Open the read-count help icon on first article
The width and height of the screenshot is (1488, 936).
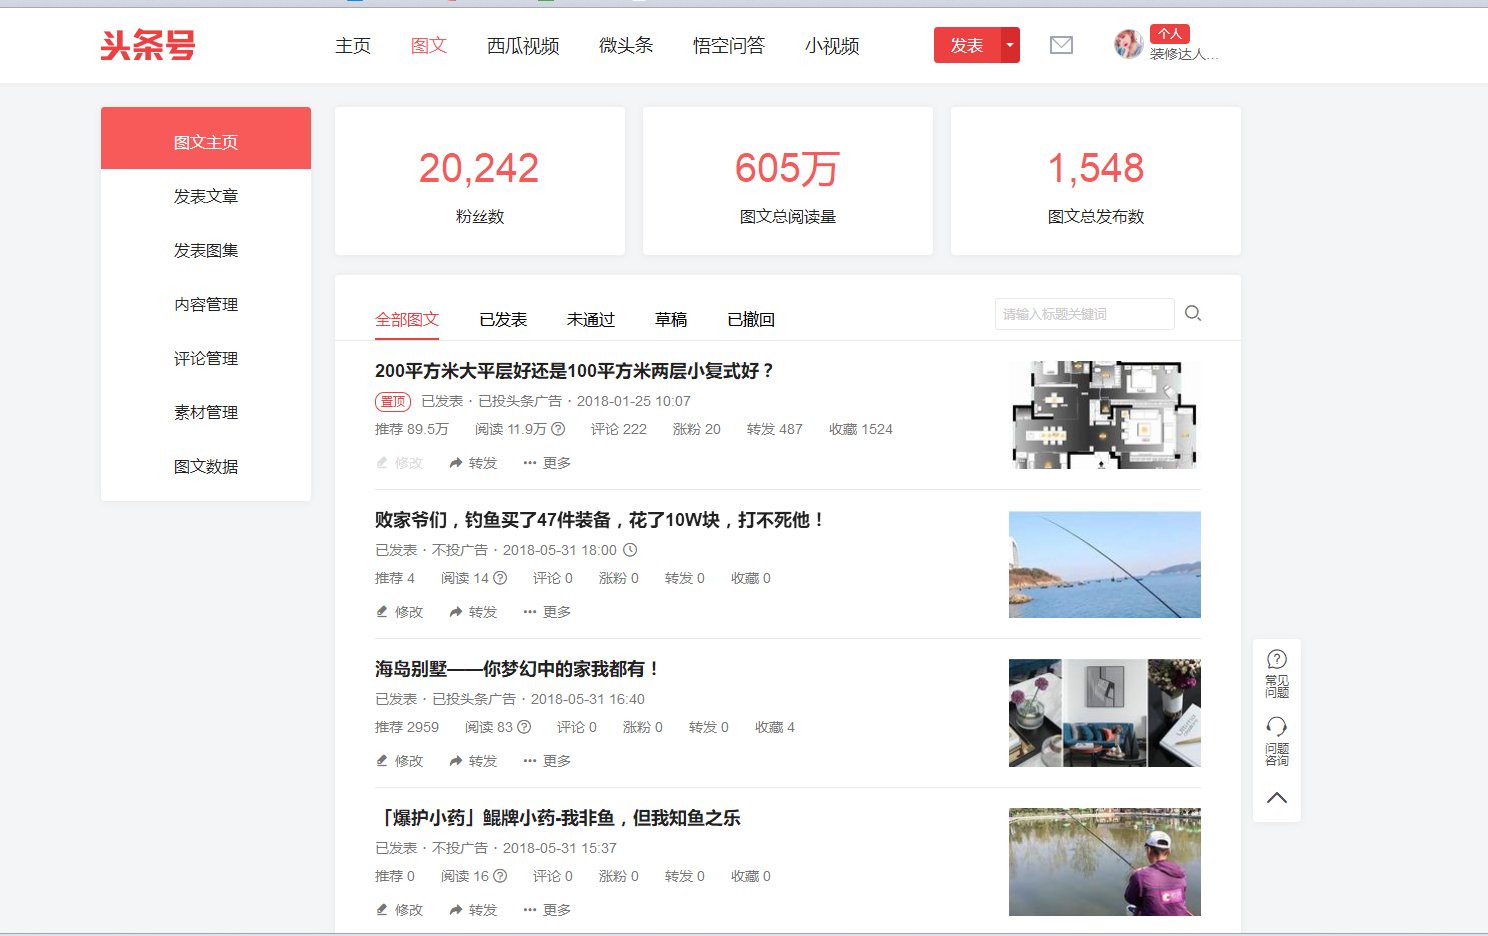coord(556,429)
